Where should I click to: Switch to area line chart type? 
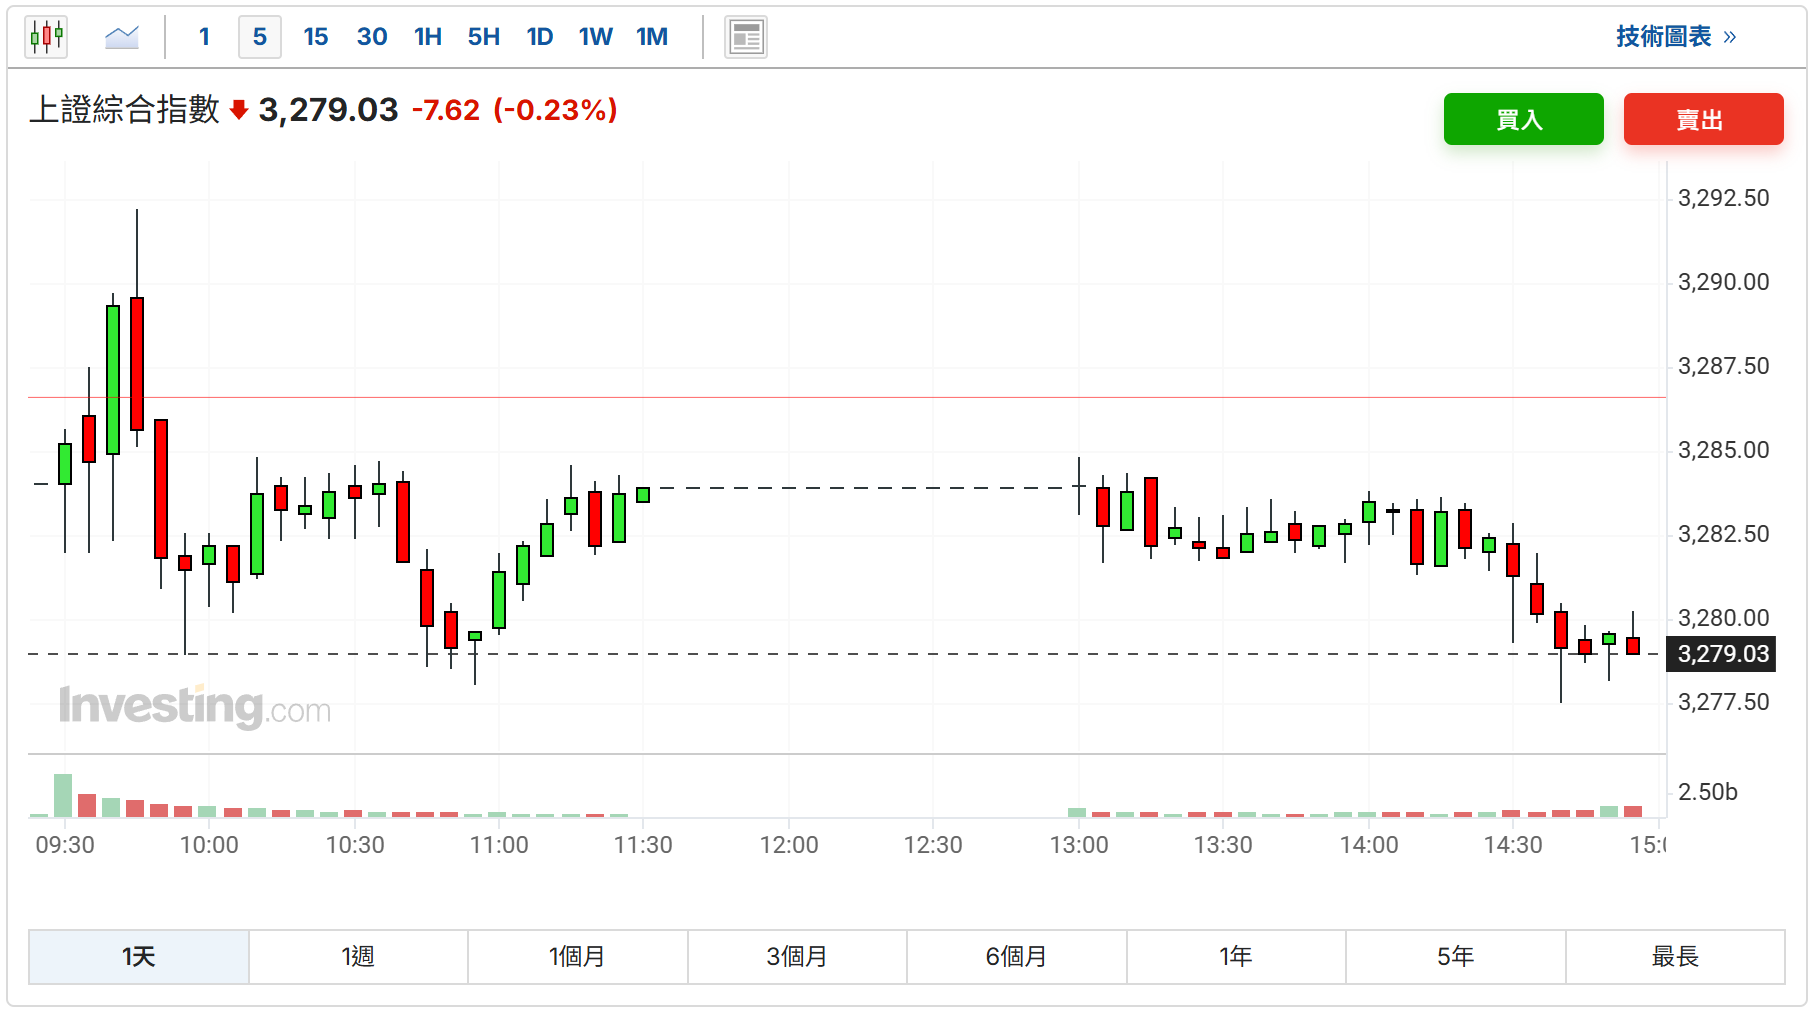click(x=122, y=37)
